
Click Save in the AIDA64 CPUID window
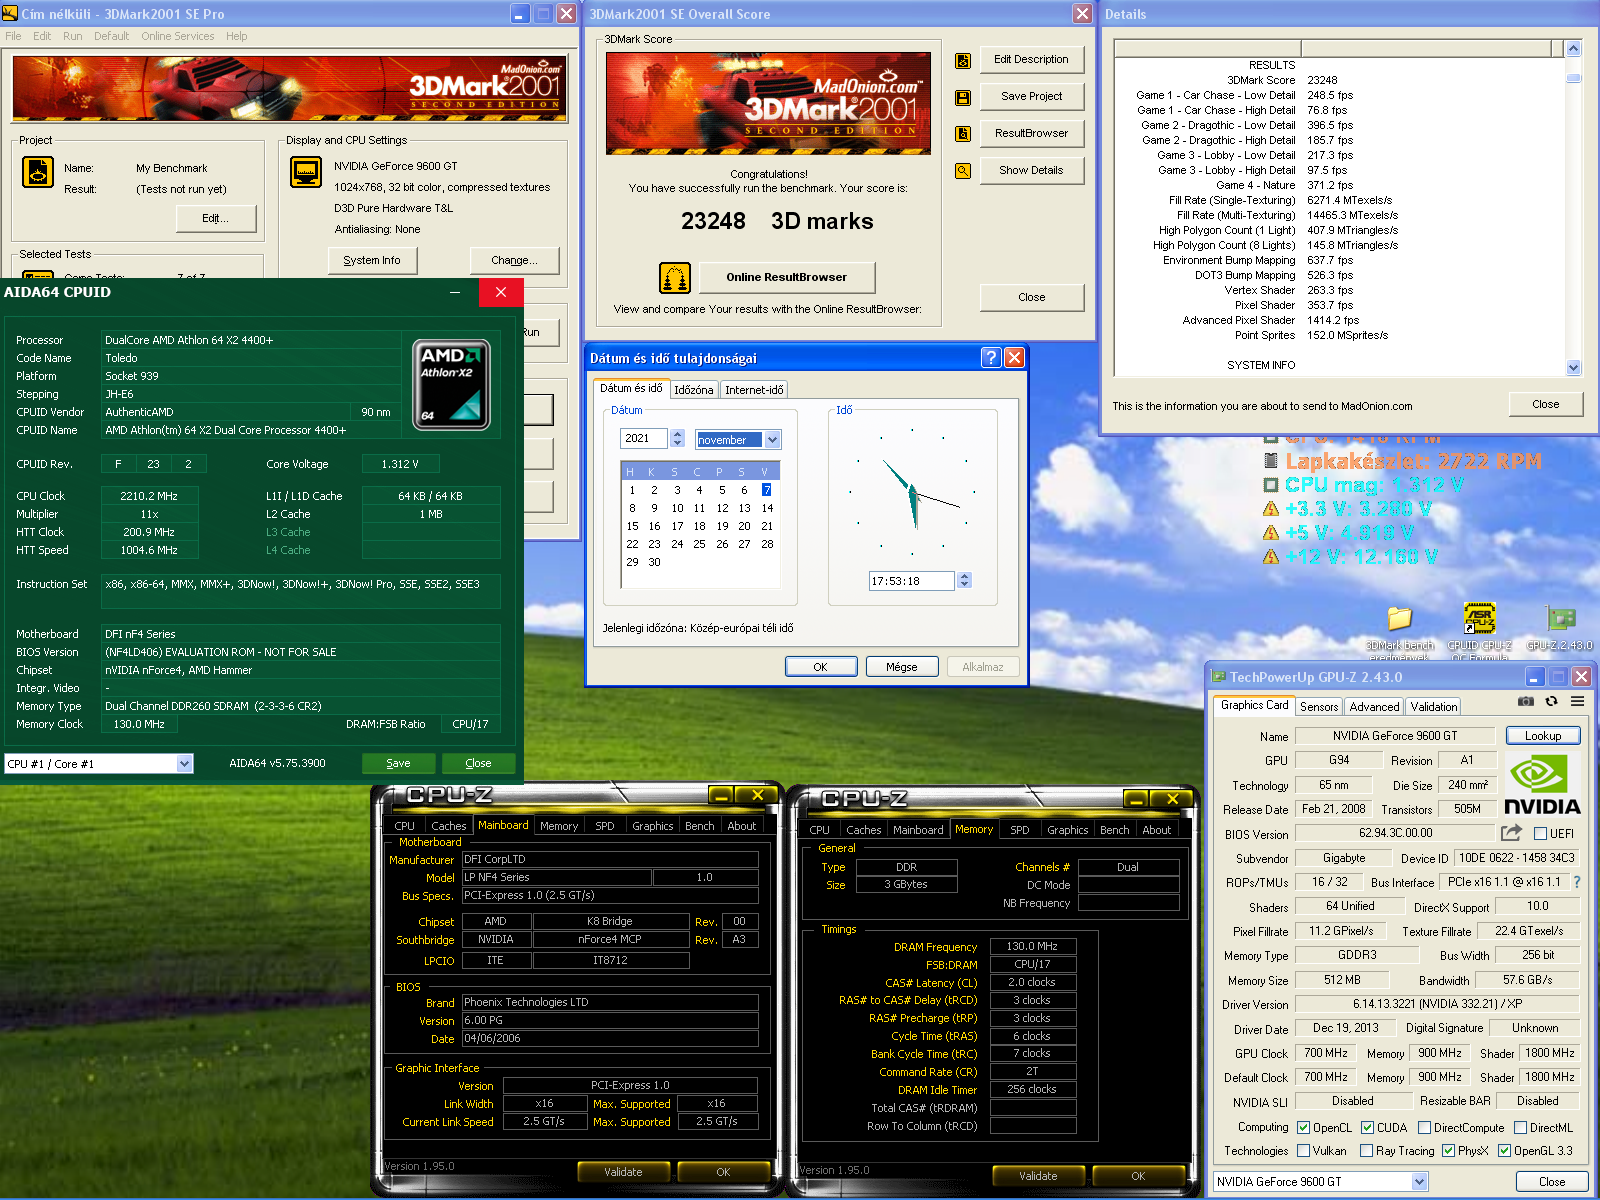pos(398,763)
